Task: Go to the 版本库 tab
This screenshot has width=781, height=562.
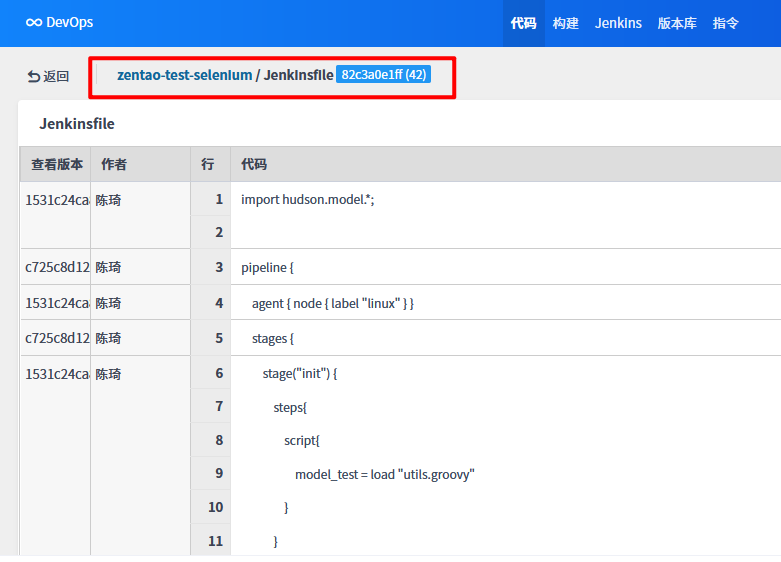Action: (x=677, y=23)
